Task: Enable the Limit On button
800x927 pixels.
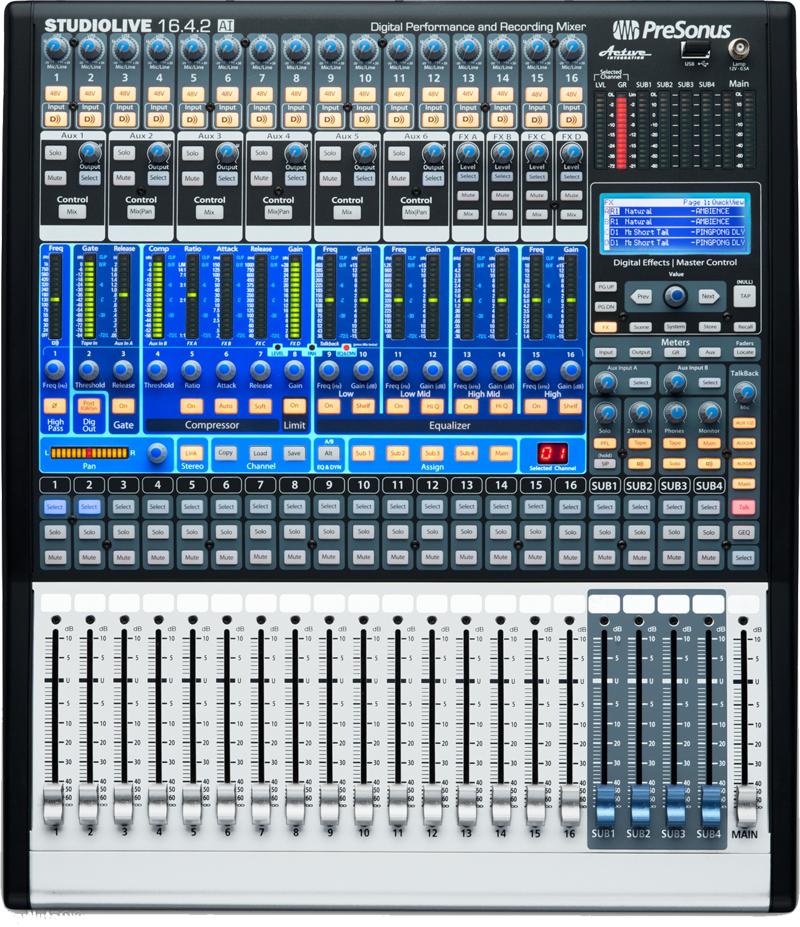Action: click(294, 406)
